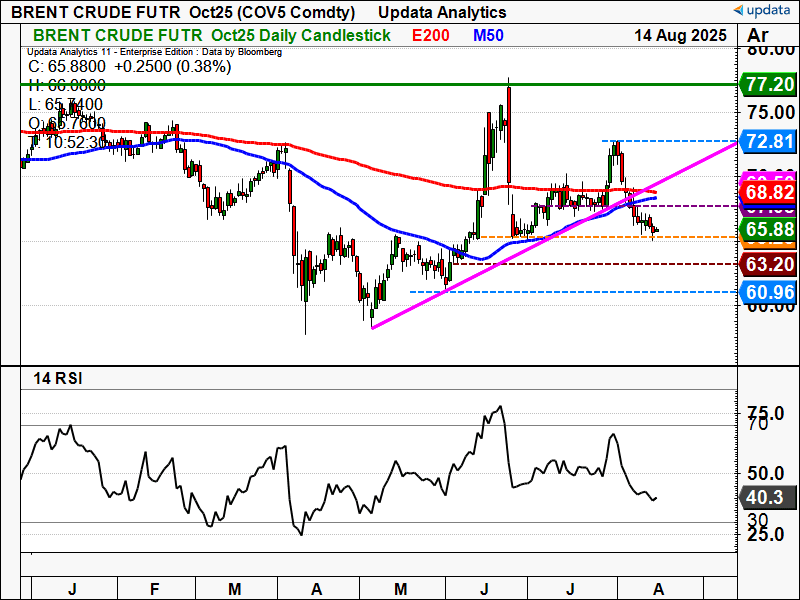Viewport: 800px width, 600px height.
Task: Click the 50.0 RSI axis label
Action: pyautogui.click(x=765, y=473)
